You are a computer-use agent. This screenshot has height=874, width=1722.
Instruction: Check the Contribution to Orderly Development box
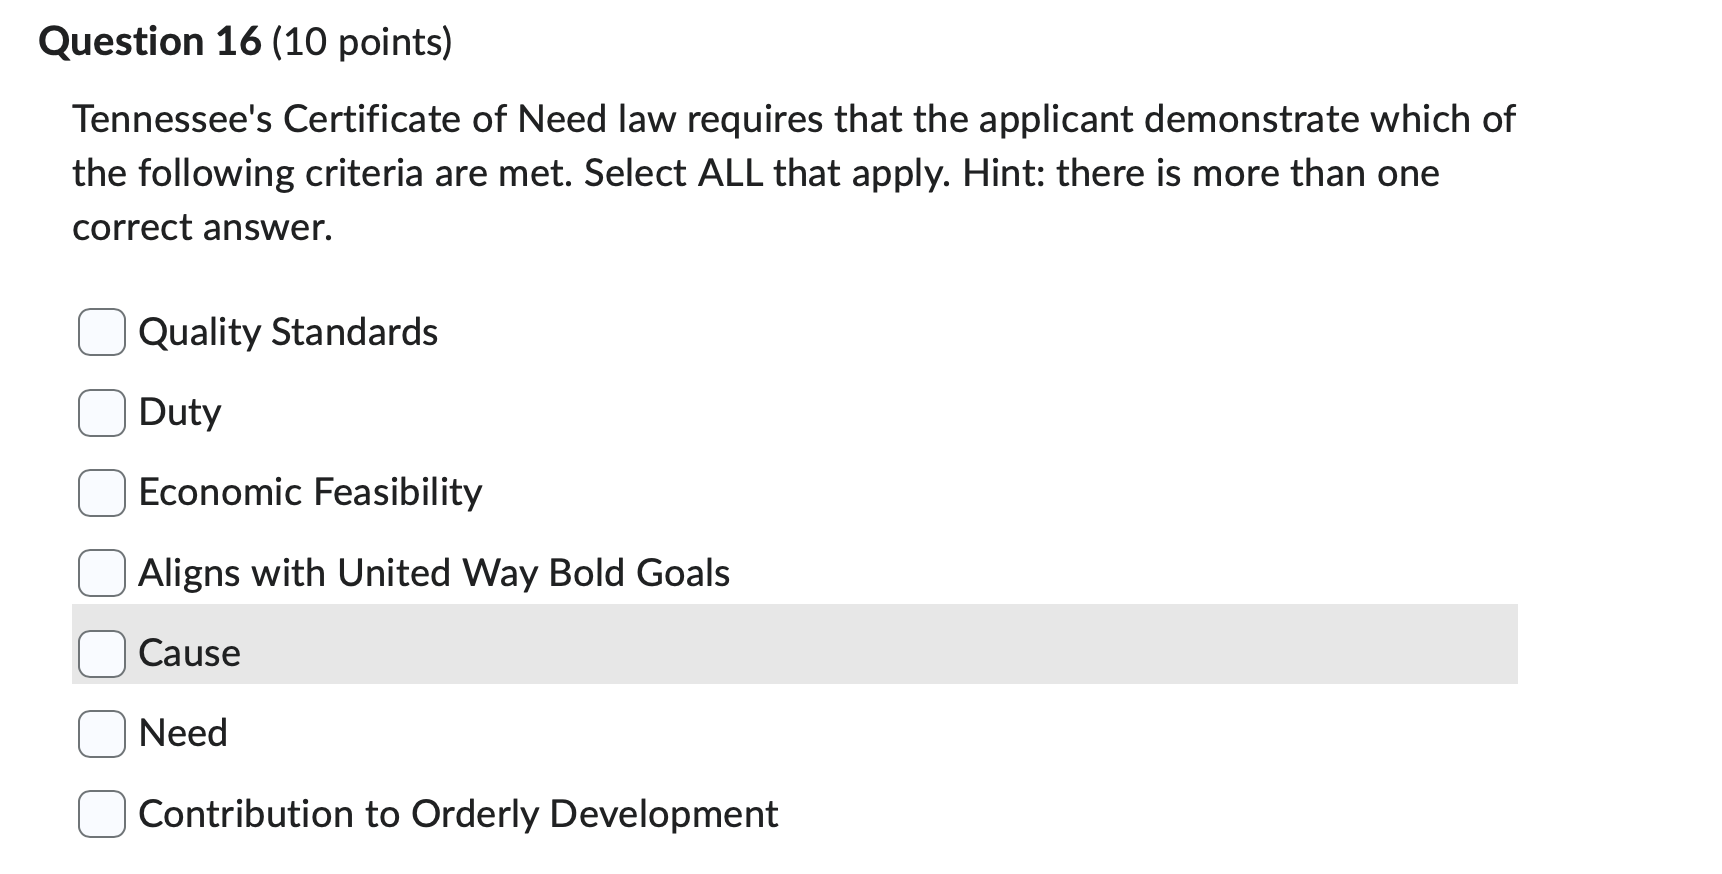point(102,814)
